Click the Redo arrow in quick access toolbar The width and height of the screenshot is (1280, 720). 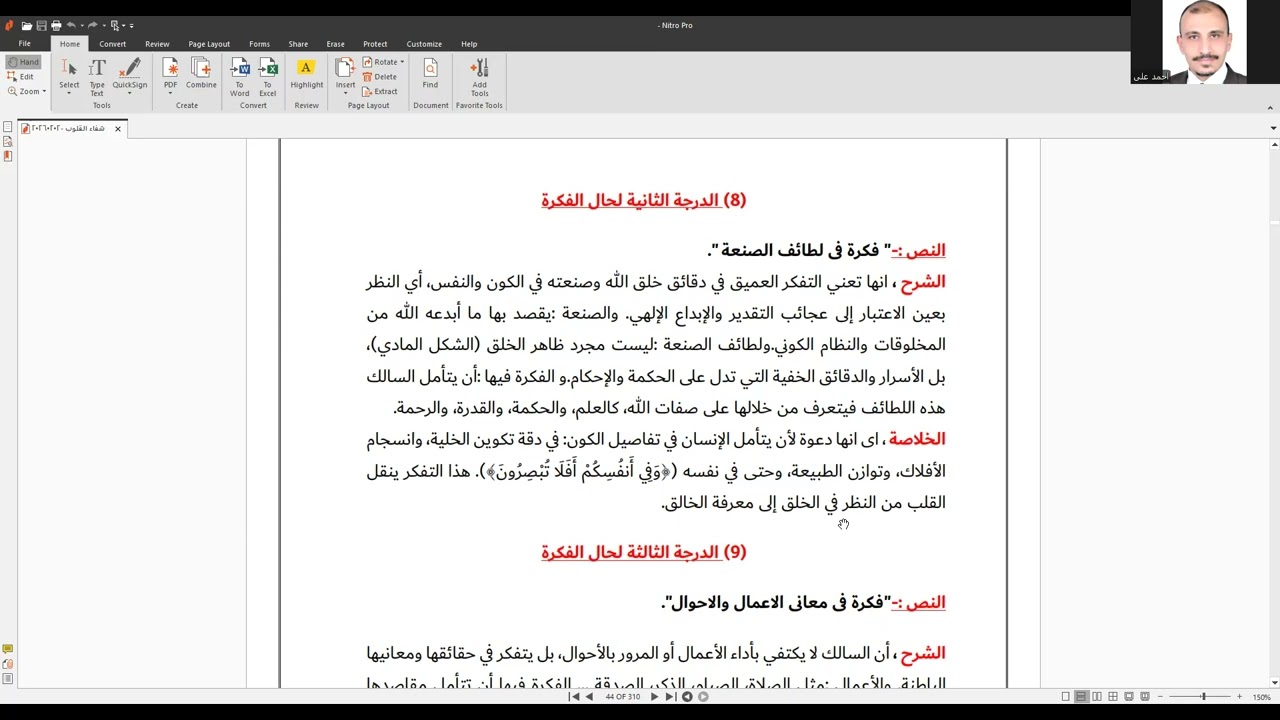tap(93, 25)
